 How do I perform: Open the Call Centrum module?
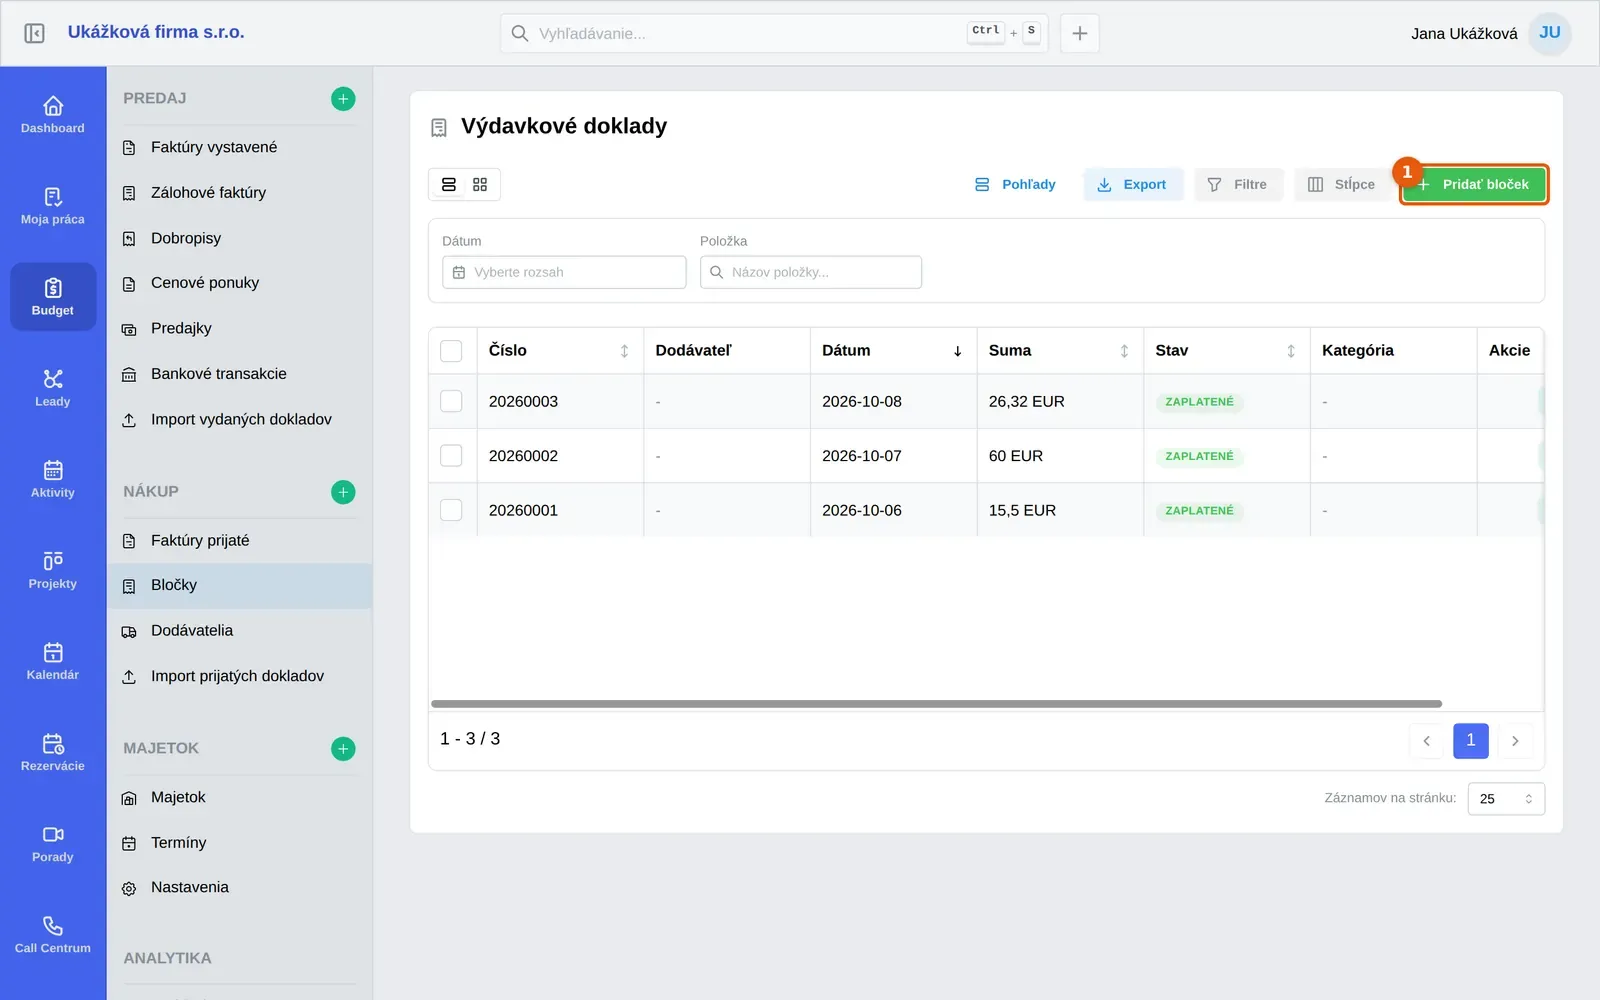(53, 934)
